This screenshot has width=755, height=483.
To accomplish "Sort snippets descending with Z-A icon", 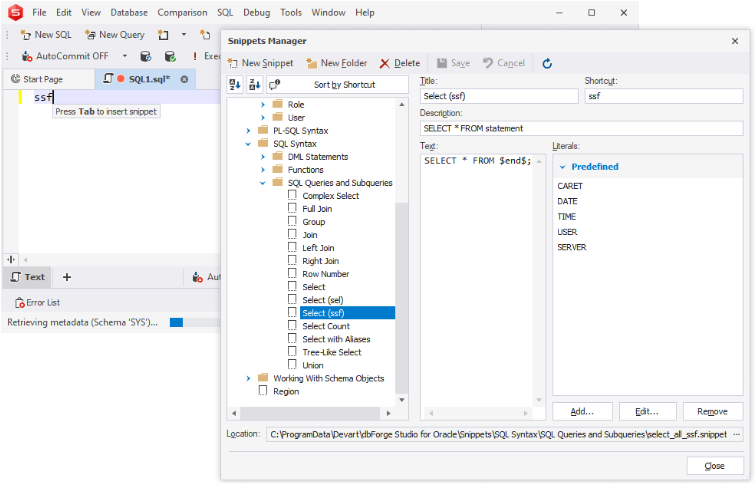I will point(254,85).
